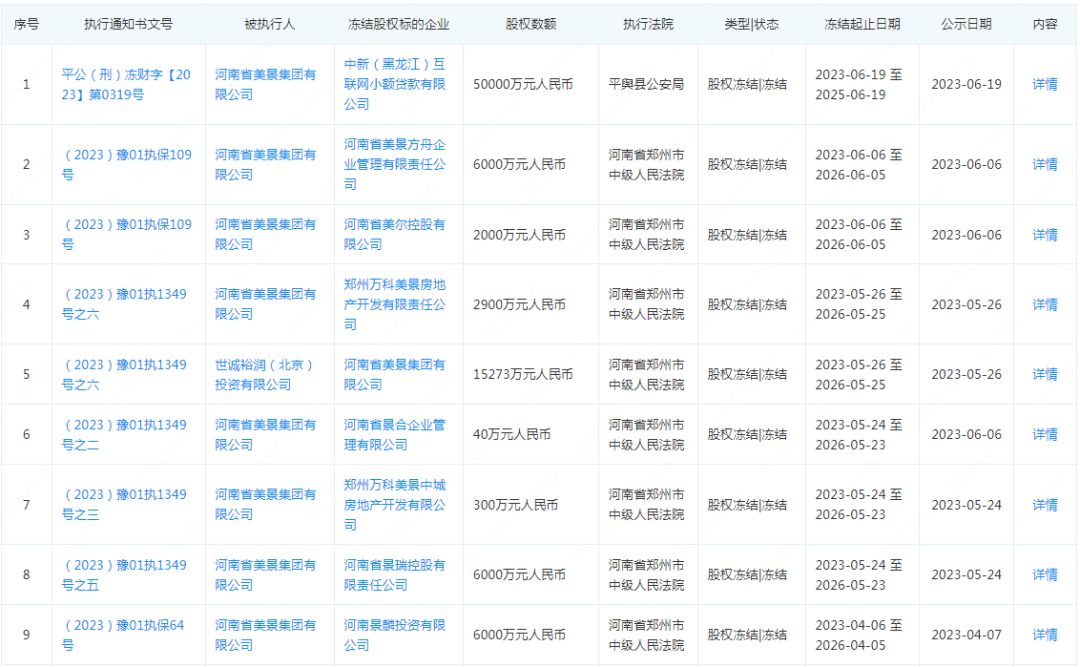Select the 执行通知书文号 column header
1080x667 pixels.
tap(128, 24)
